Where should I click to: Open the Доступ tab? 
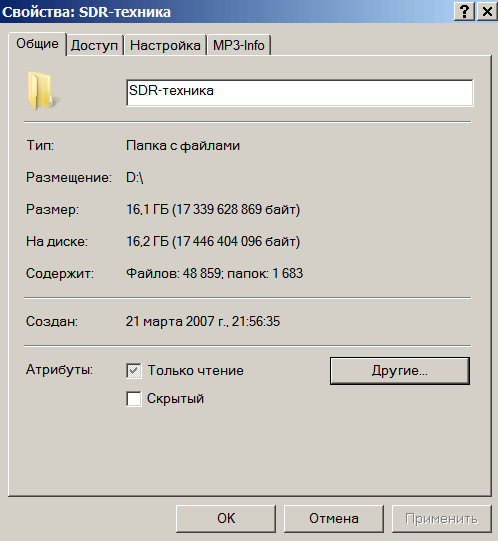94,46
